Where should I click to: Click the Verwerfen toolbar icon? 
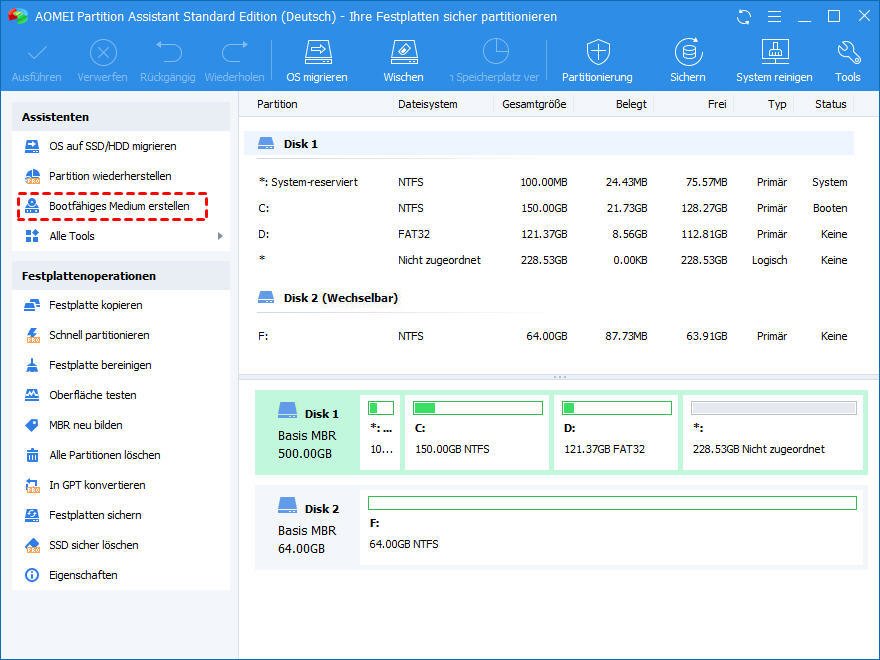103,53
